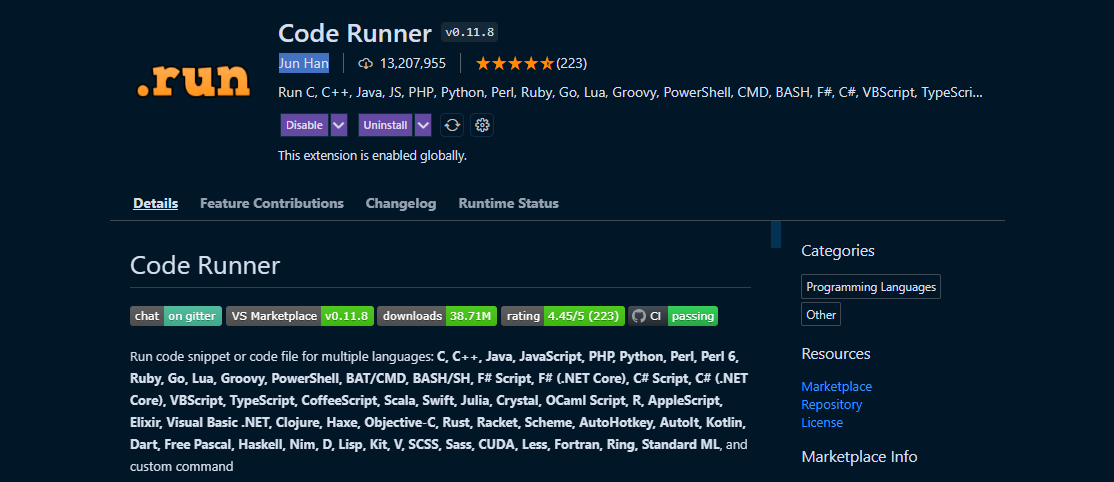Click the details pane vertical scrollbar thumb
1114x482 pixels.
(776, 234)
